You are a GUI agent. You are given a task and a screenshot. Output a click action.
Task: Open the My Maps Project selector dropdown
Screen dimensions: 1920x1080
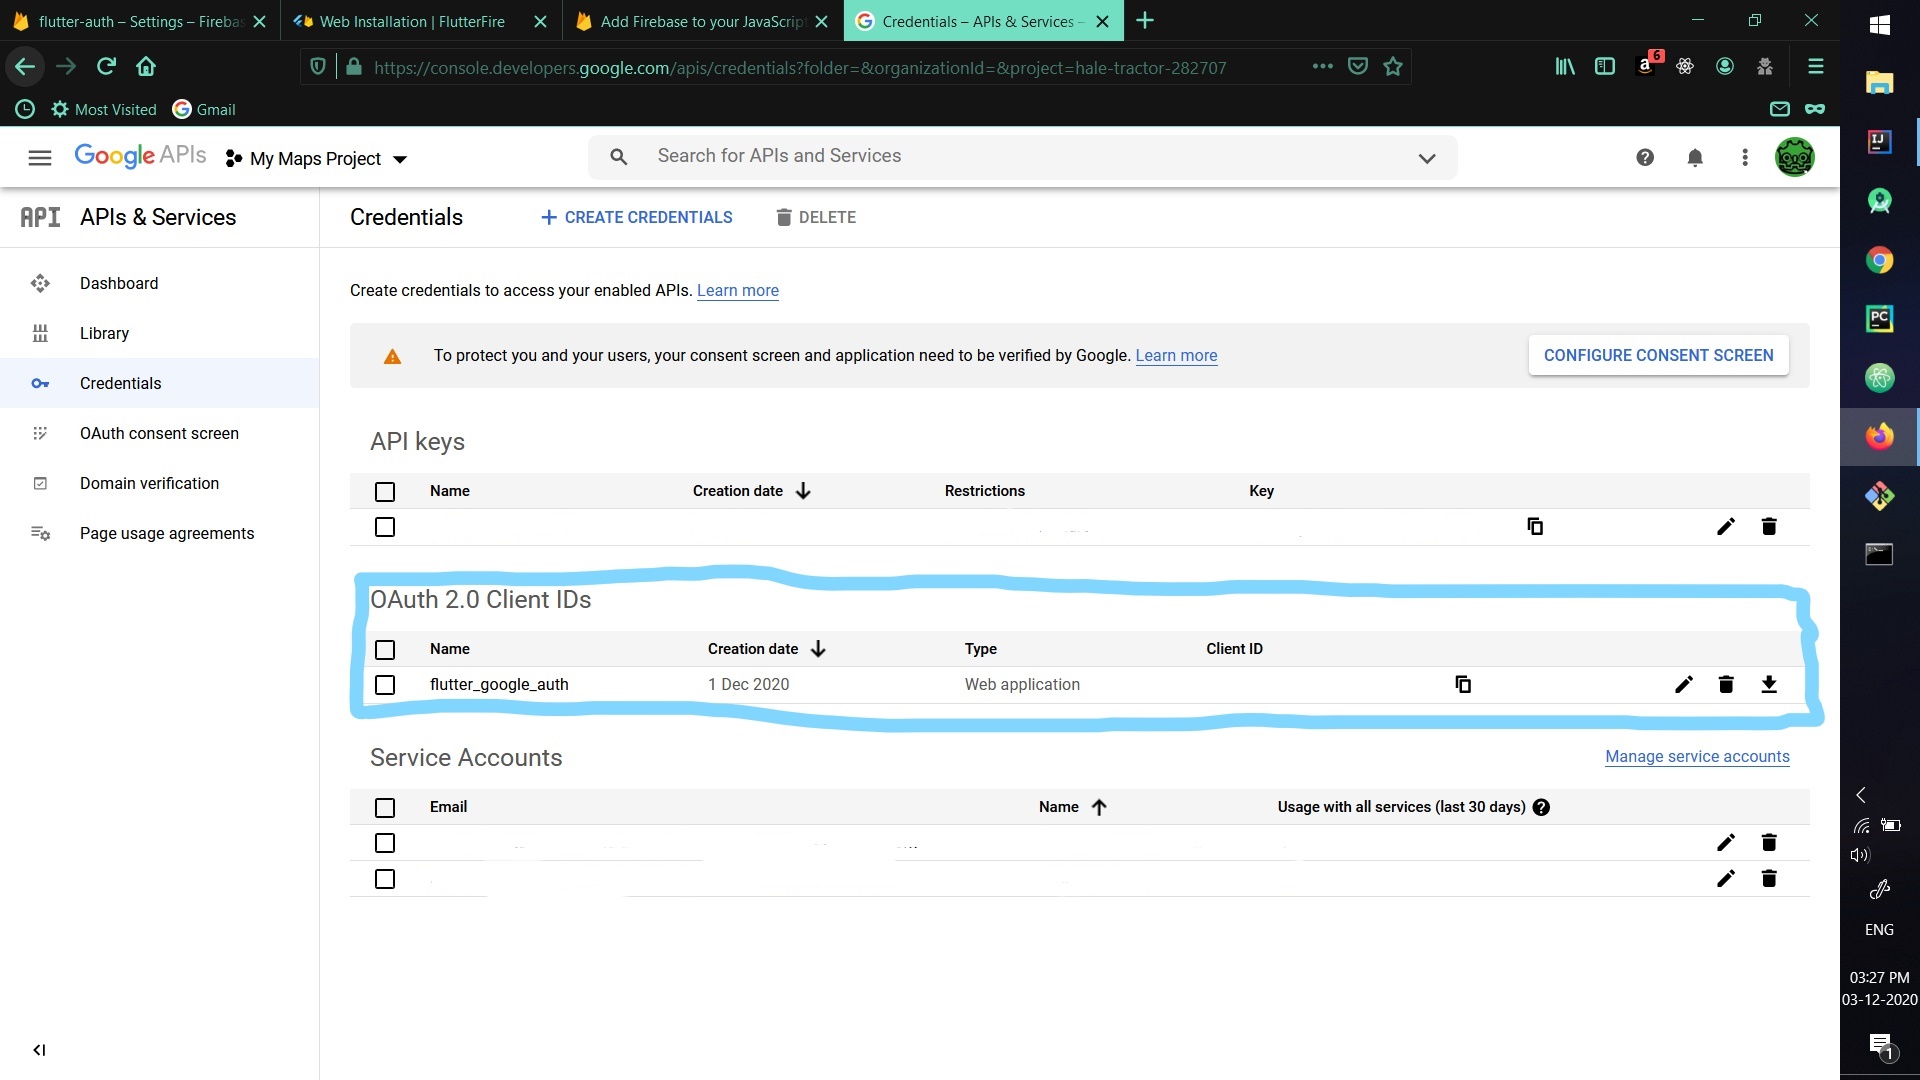(x=316, y=159)
